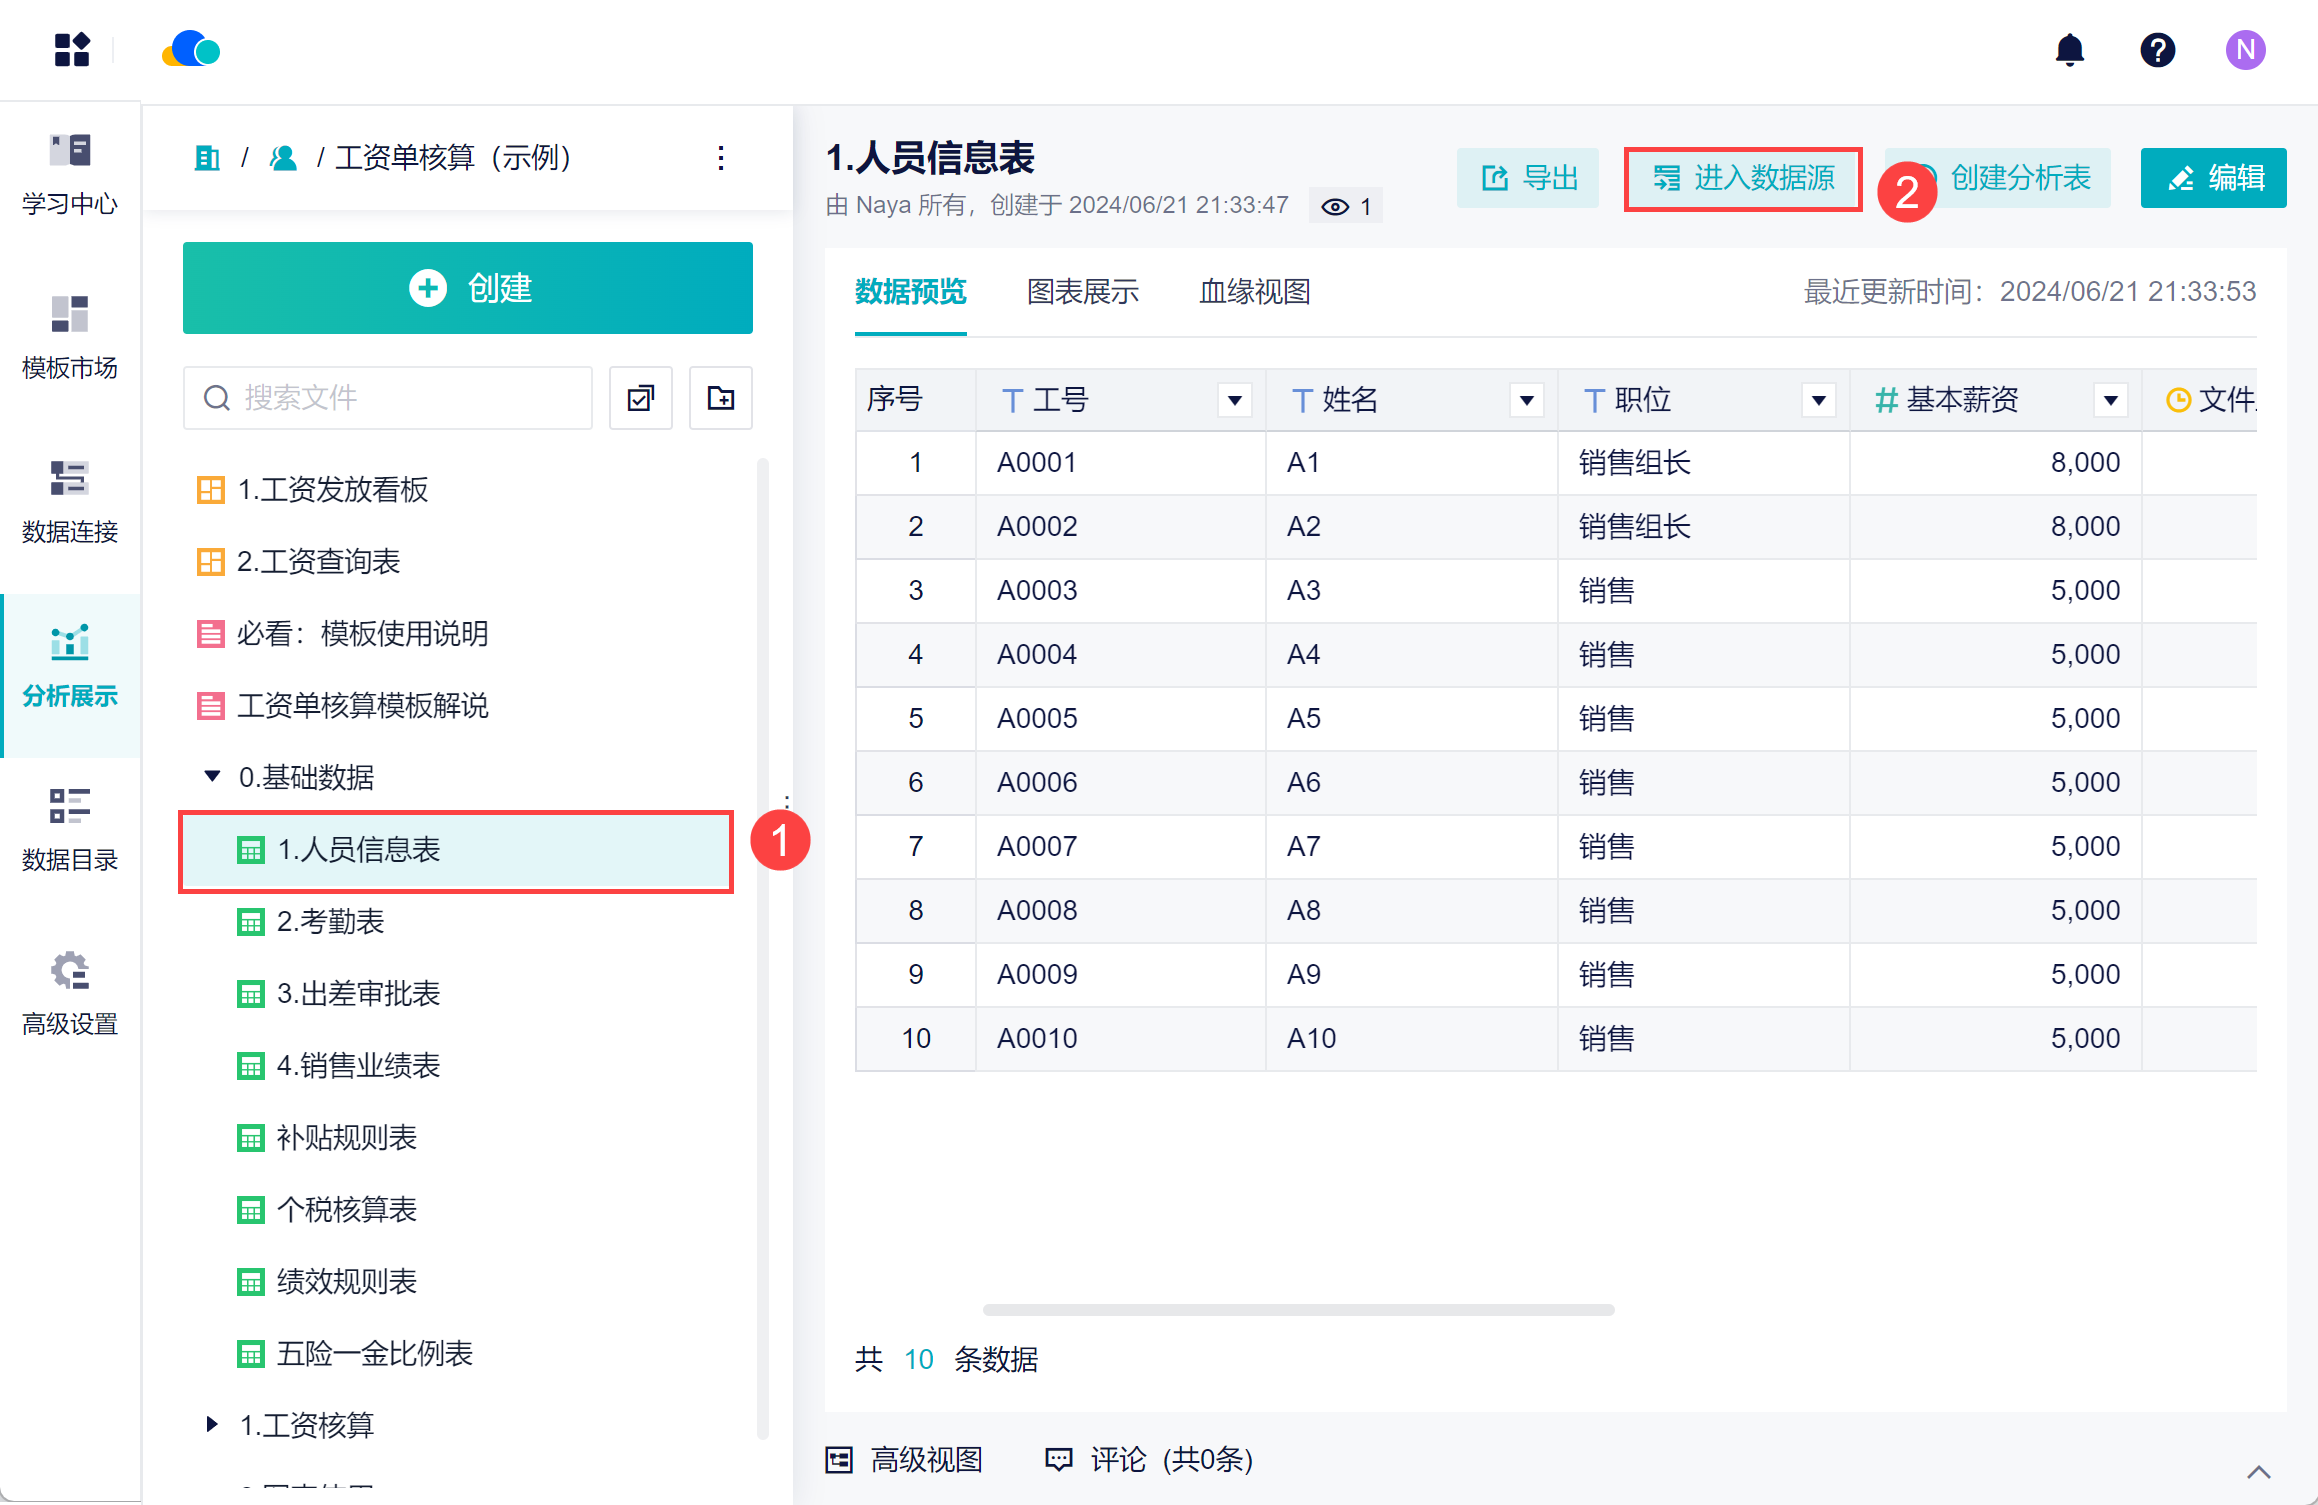
Task: Toggle the batch-select checkbox icon
Action: pos(640,398)
